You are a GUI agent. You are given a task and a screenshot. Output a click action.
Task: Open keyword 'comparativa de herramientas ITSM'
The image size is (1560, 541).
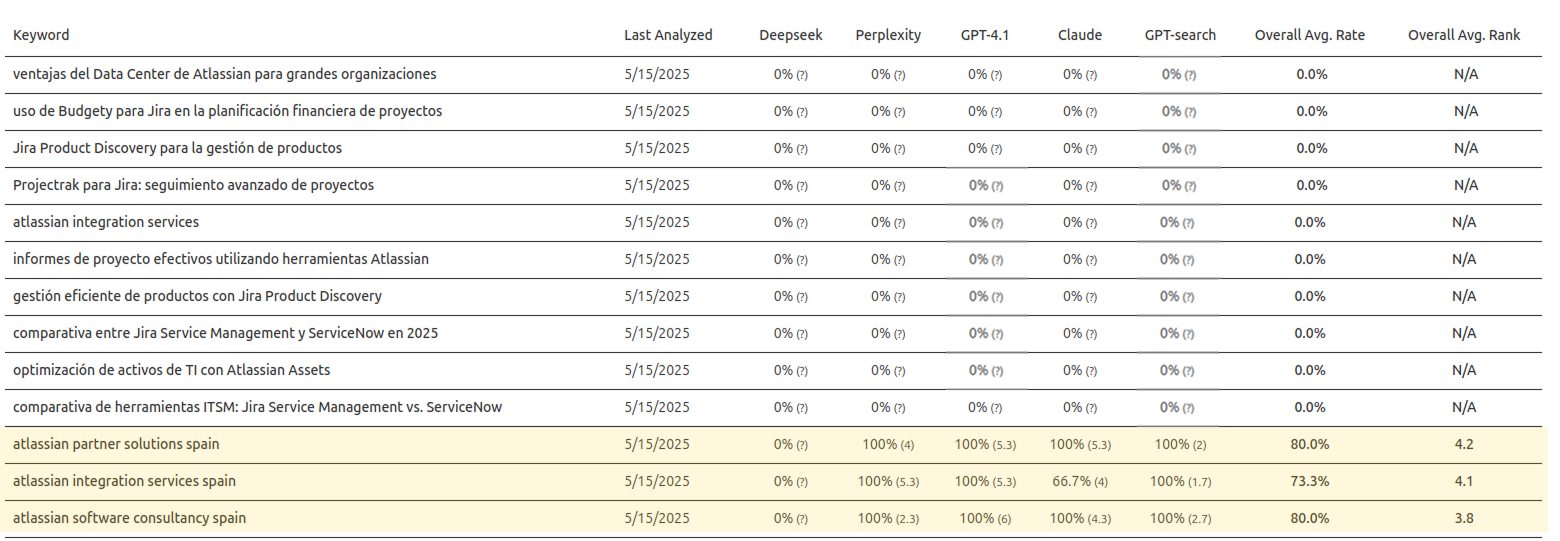tap(257, 407)
